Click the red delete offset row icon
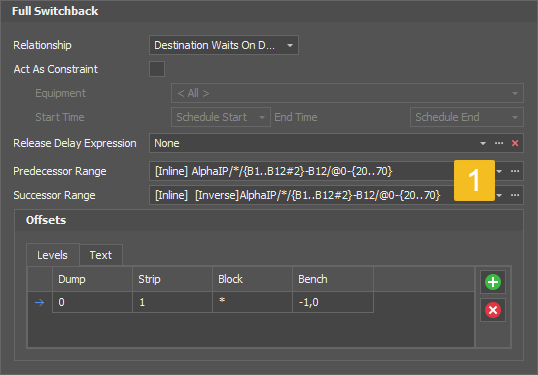The image size is (538, 375). point(493,310)
